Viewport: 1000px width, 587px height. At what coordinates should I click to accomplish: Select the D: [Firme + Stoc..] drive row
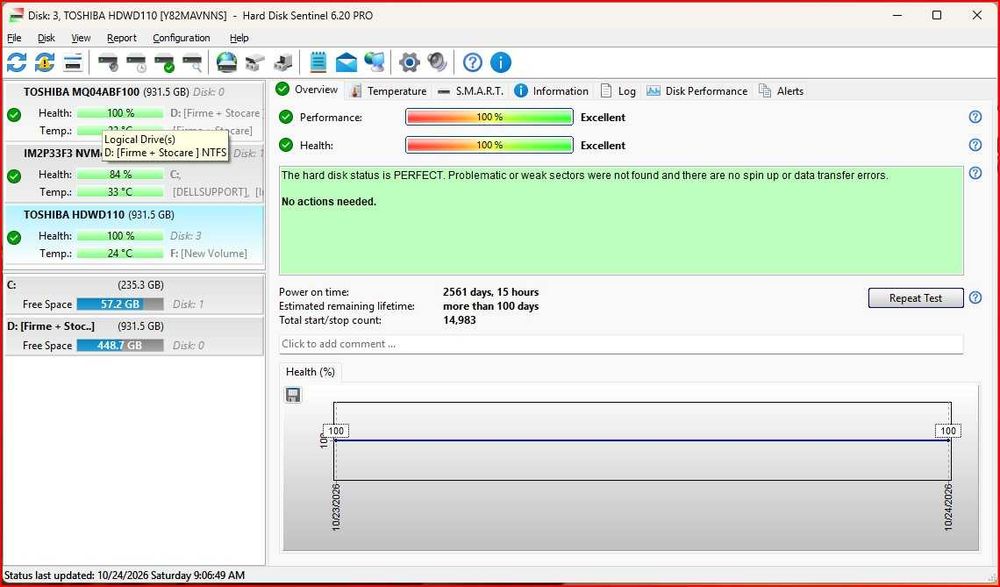tap(134, 336)
